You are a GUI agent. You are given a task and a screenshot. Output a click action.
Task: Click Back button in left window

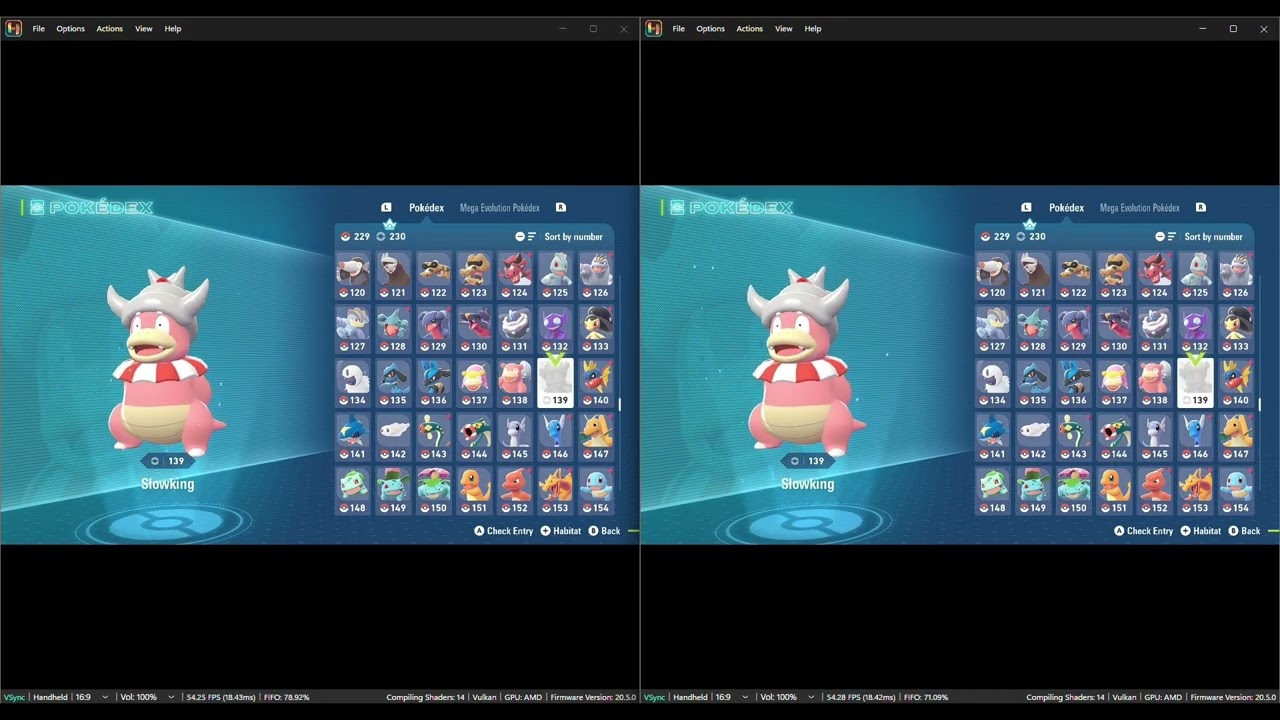604,531
